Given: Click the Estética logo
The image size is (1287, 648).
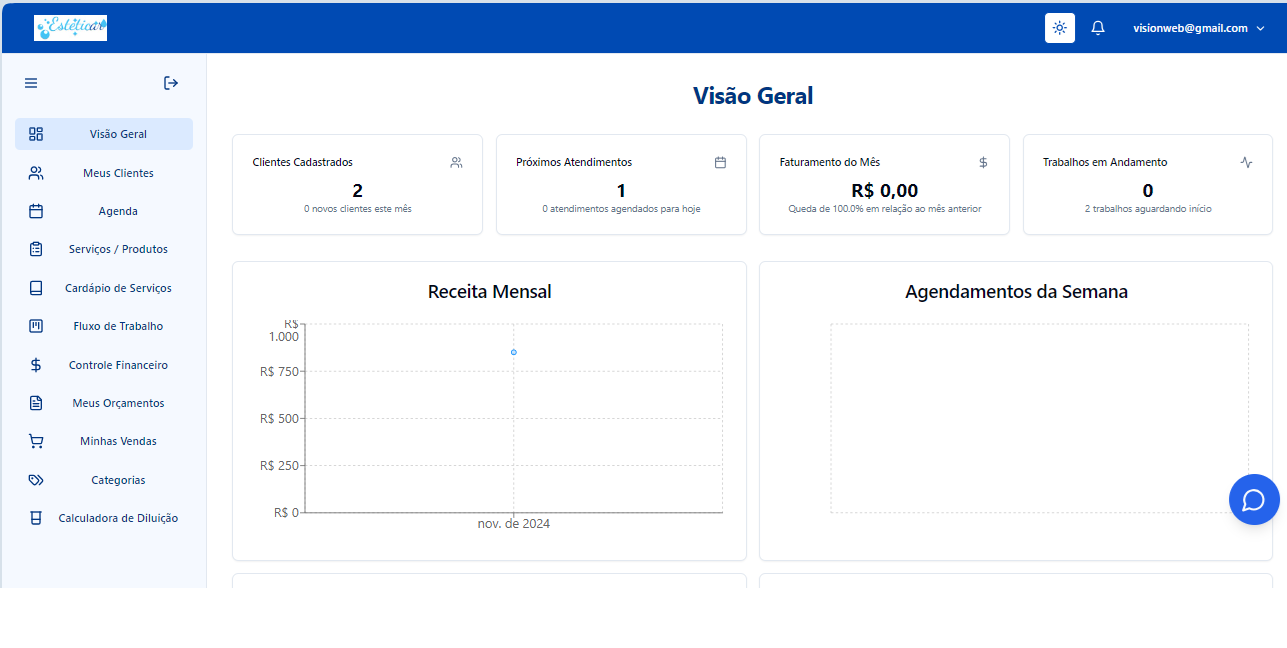Looking at the screenshot, I should [70, 27].
